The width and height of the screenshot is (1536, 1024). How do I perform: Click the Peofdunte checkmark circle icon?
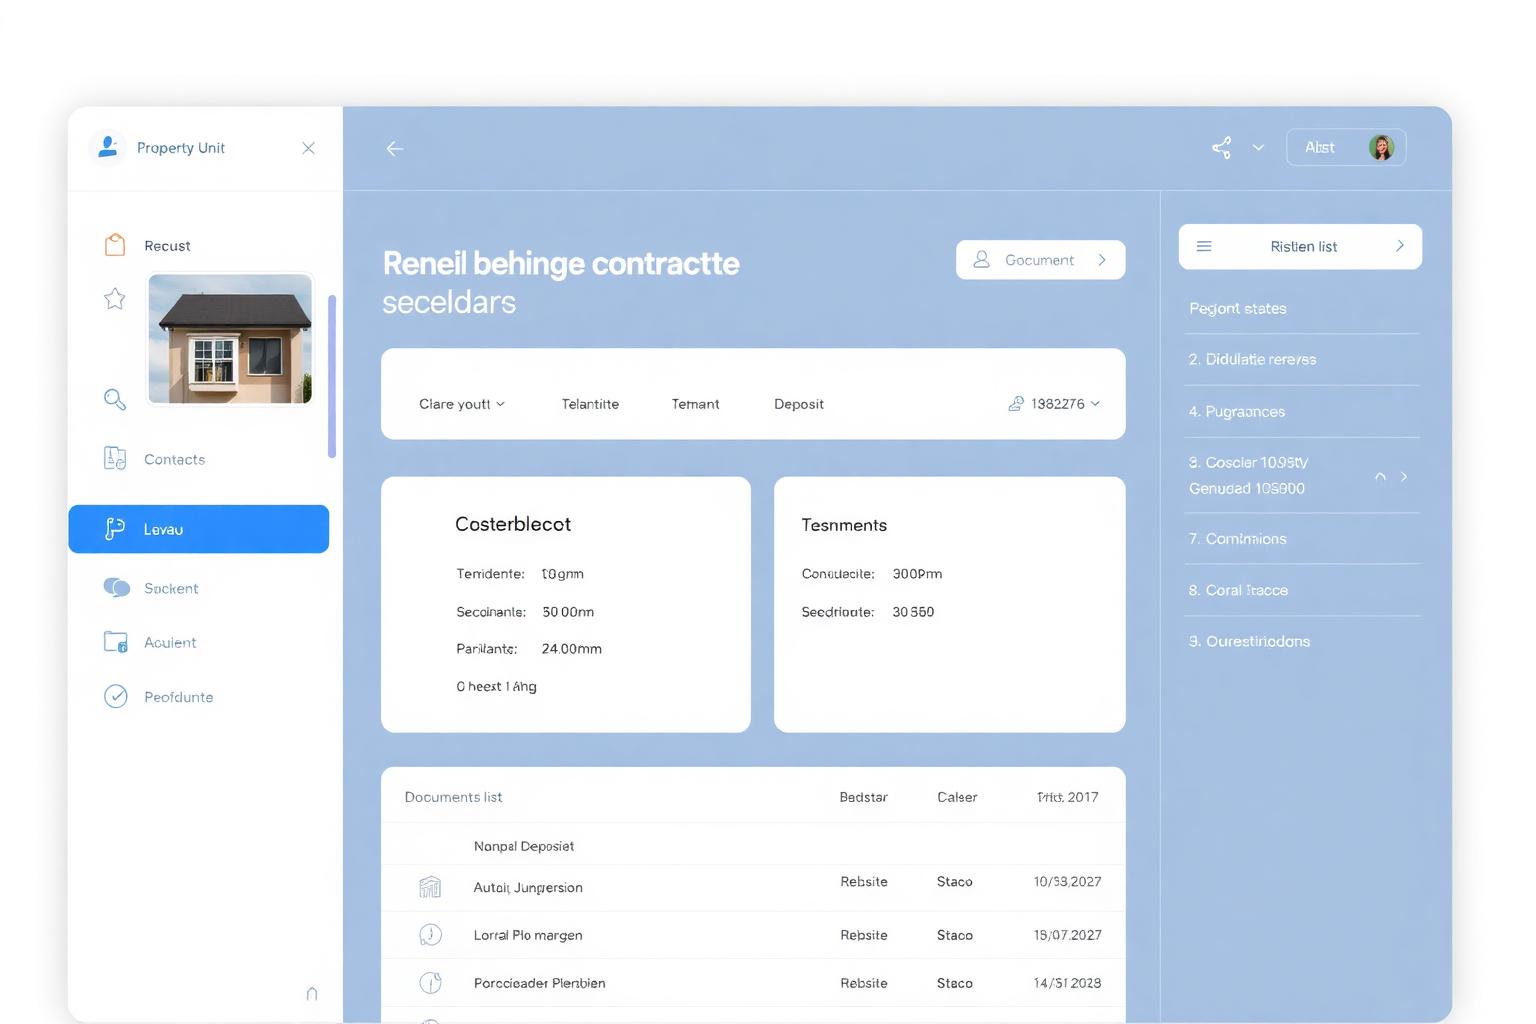pos(116,696)
